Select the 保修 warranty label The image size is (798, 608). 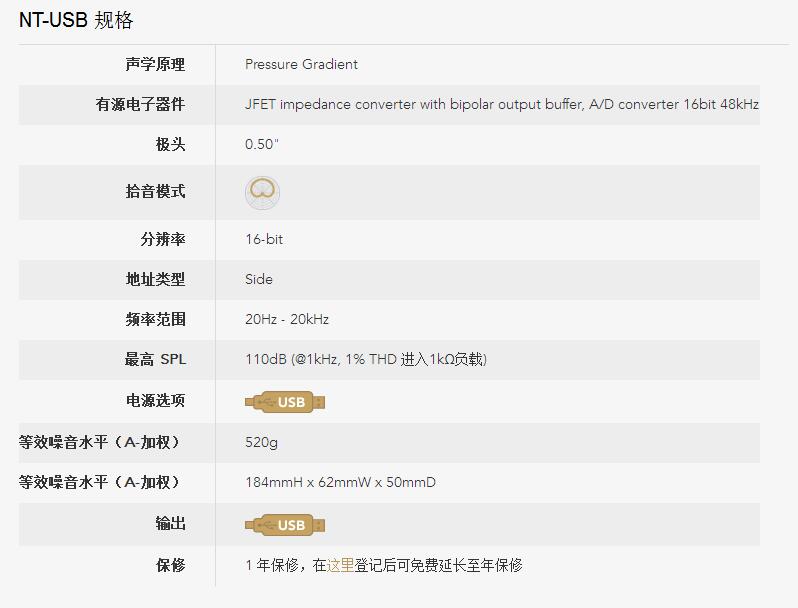(x=170, y=565)
